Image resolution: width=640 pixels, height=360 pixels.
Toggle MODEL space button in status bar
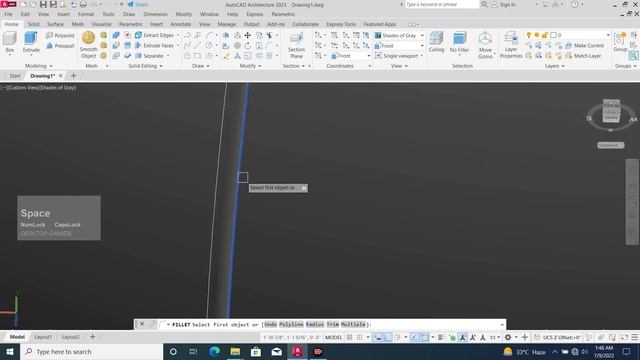333,337
